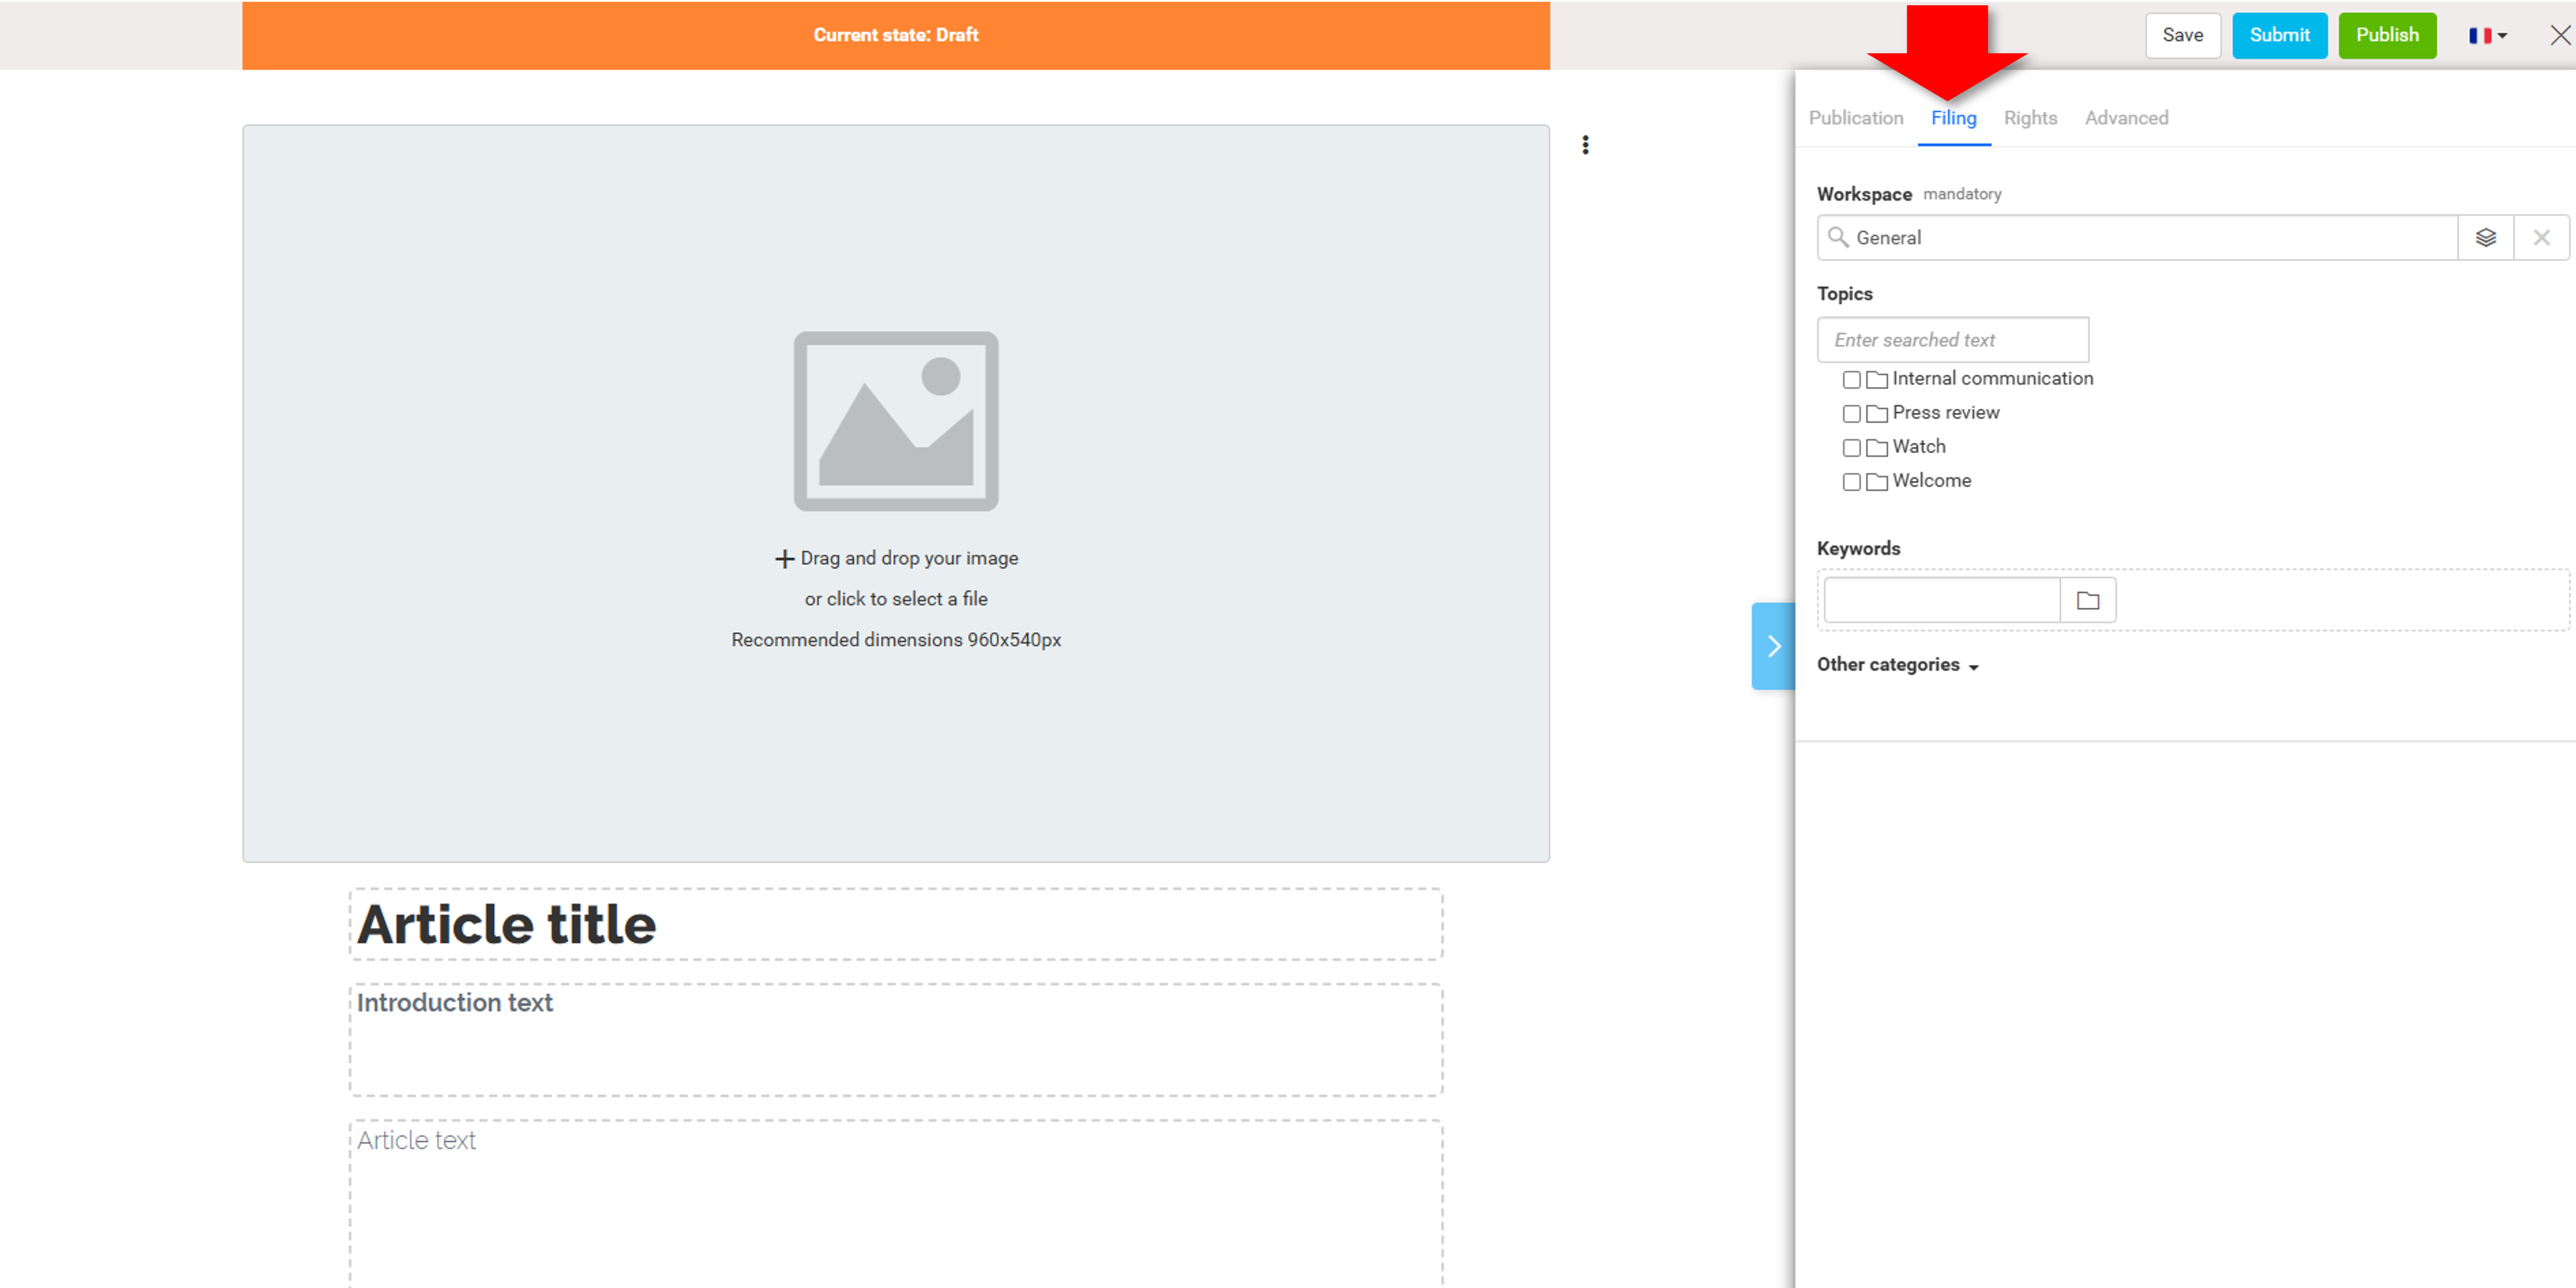The width and height of the screenshot is (2576, 1288).
Task: Check the Internal communication topic checkbox
Action: 1851,380
